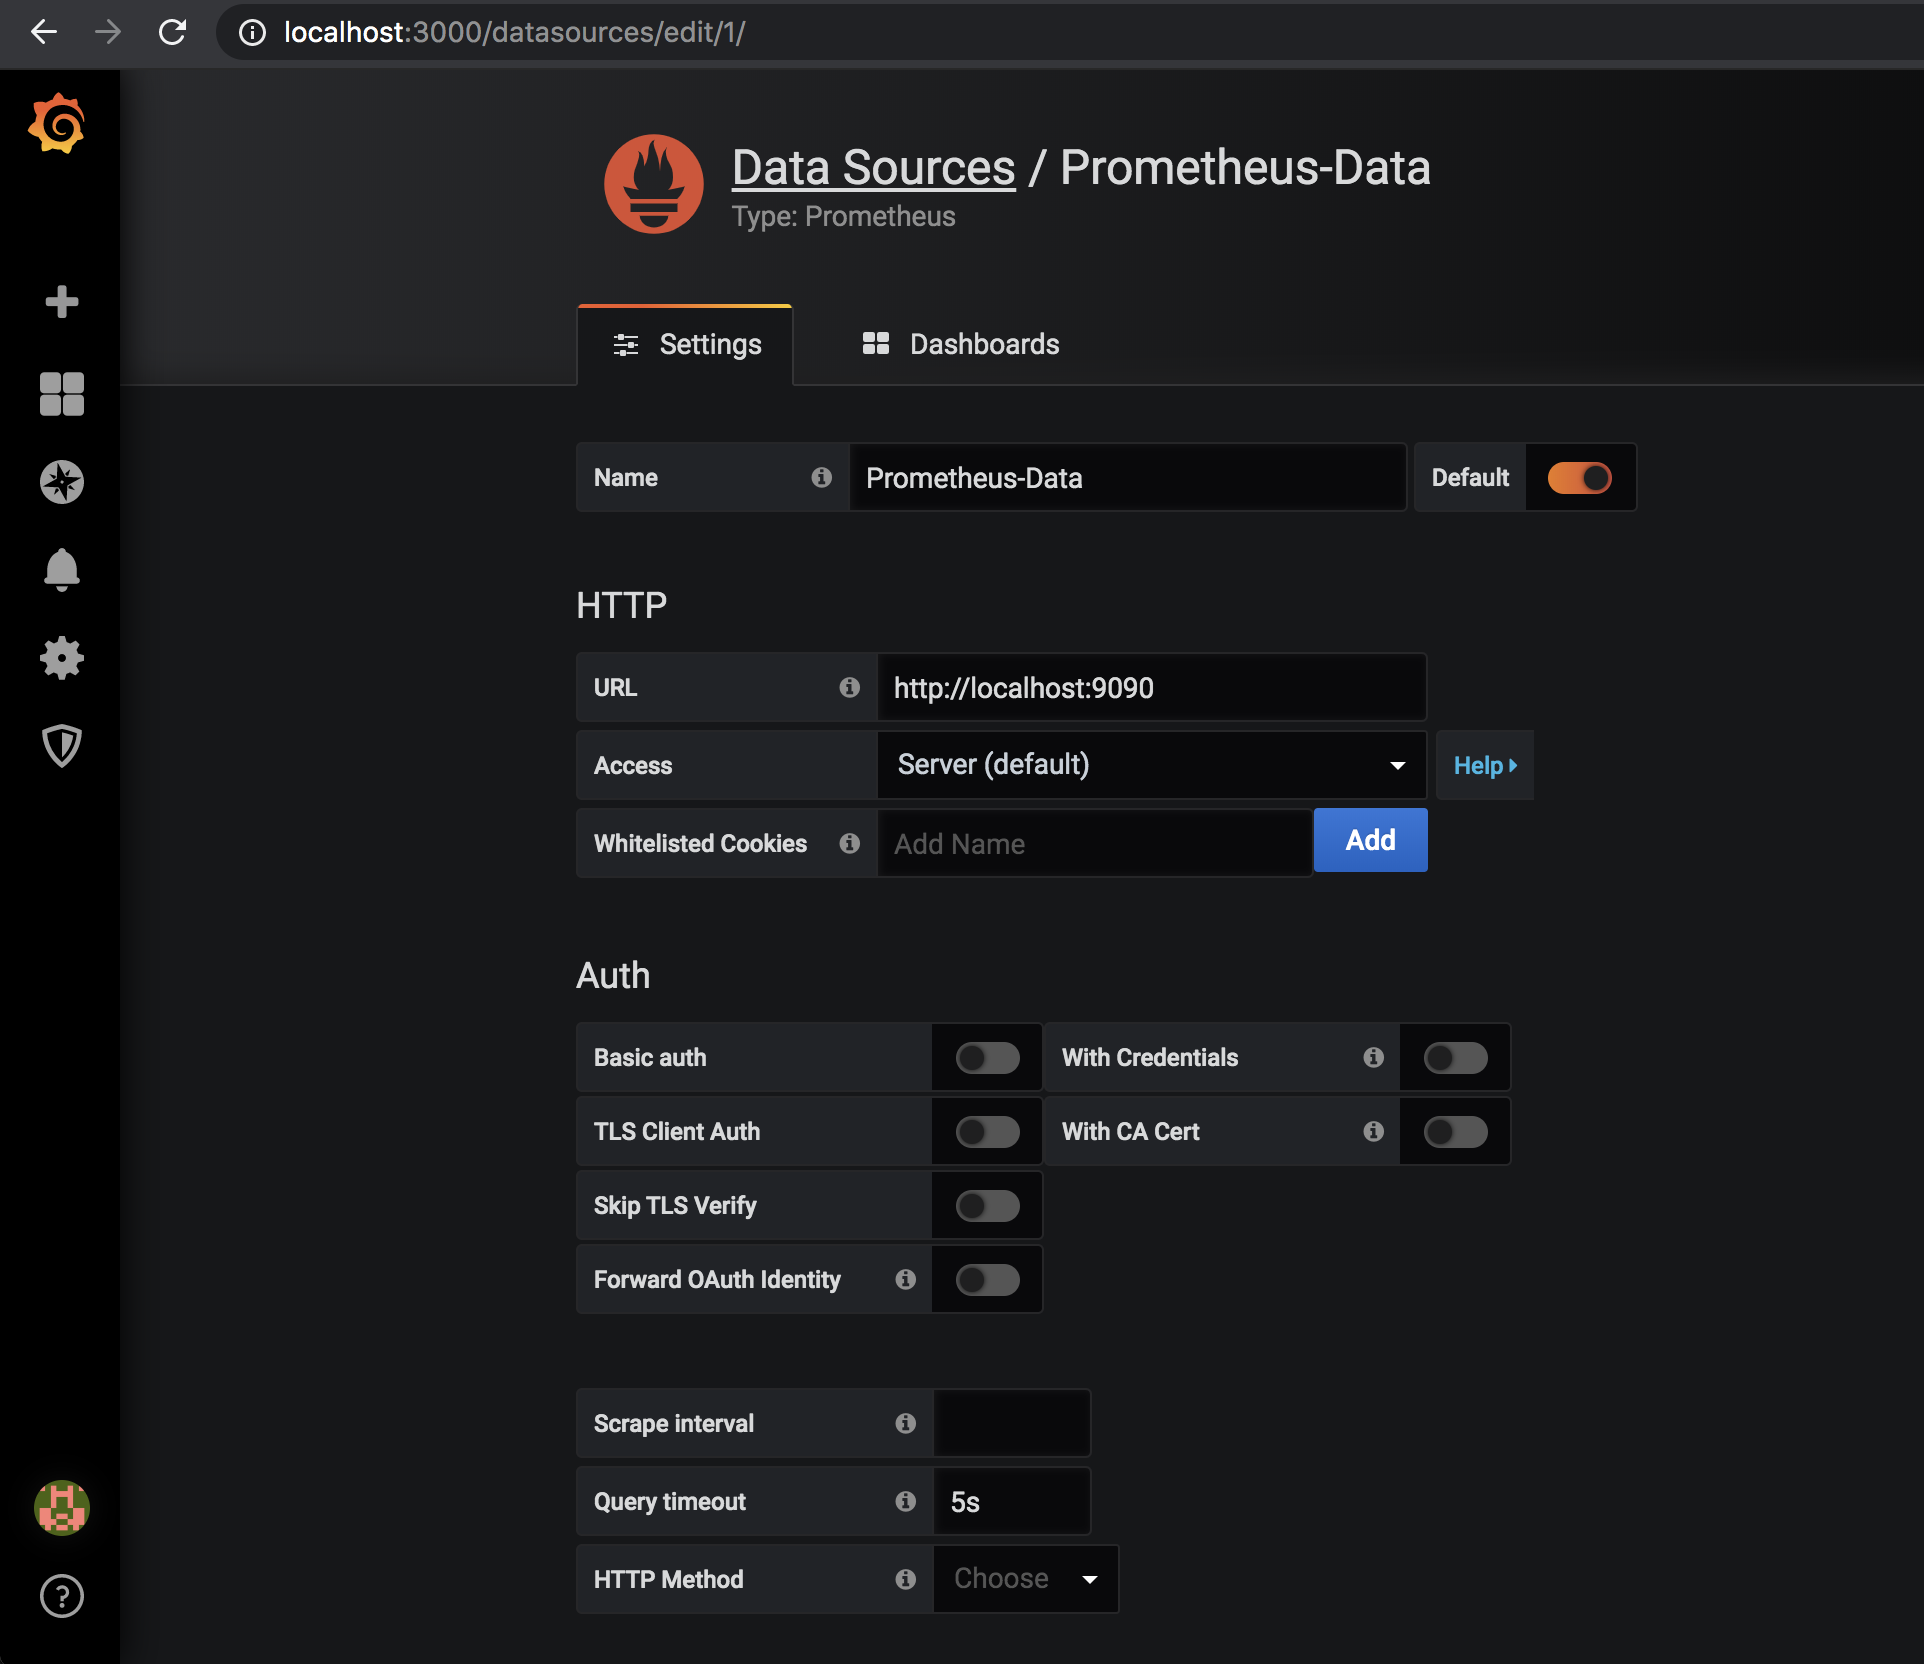Click the Scrape interval input field
Image resolution: width=1924 pixels, height=1664 pixels.
tap(1012, 1423)
